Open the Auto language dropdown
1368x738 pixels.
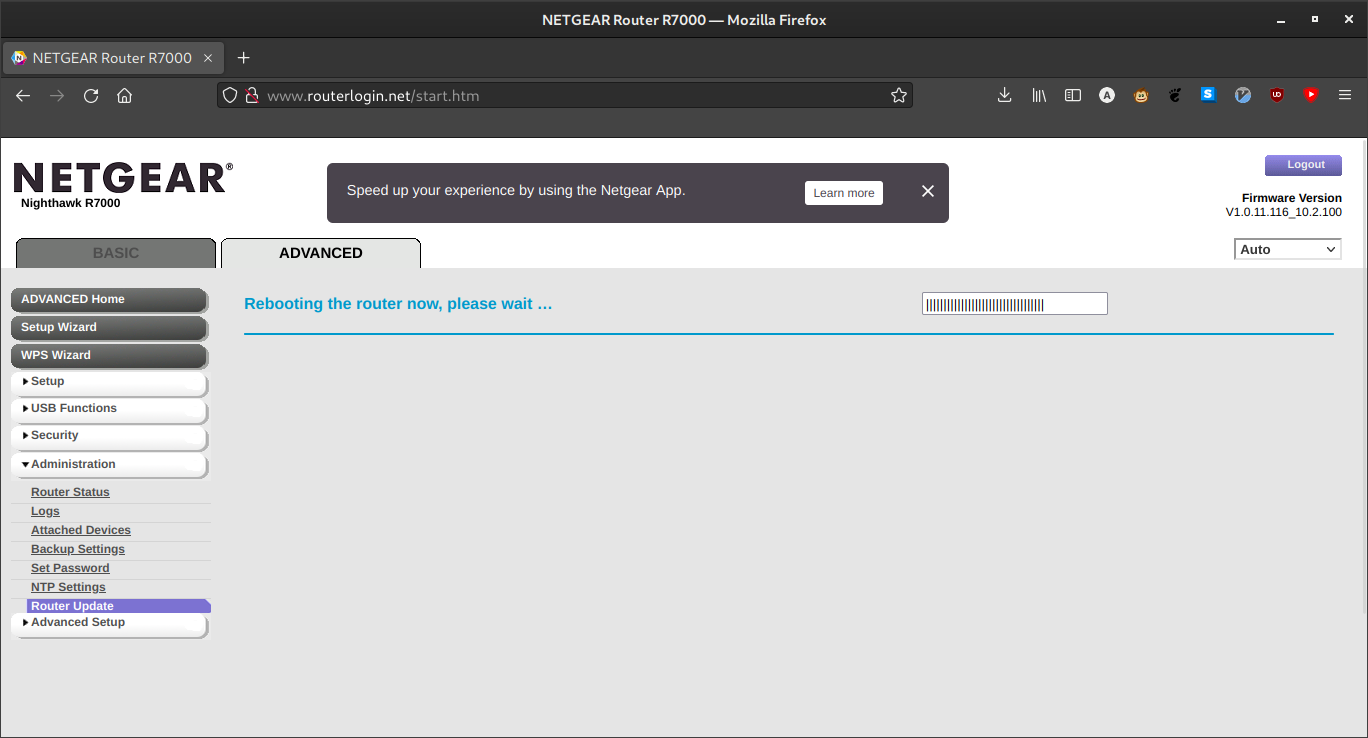pyautogui.click(x=1288, y=249)
